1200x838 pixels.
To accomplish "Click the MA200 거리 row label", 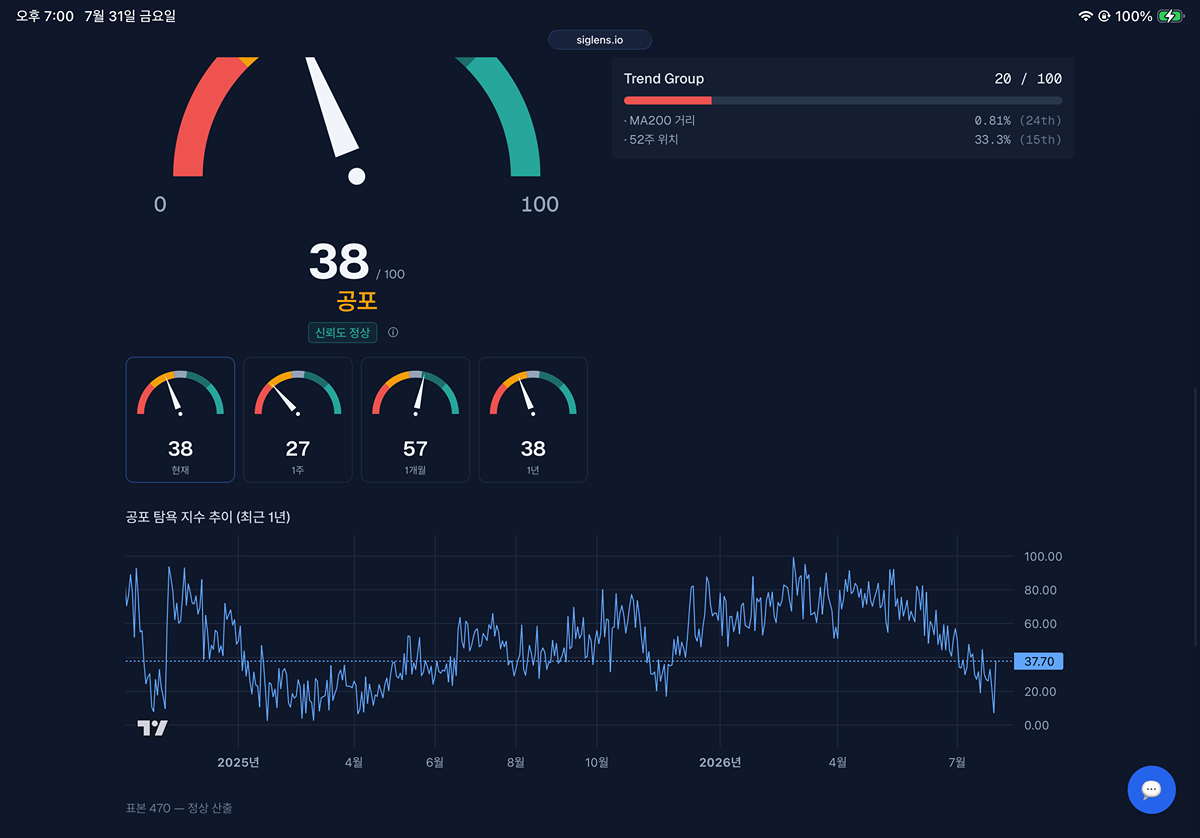I will 660,121.
